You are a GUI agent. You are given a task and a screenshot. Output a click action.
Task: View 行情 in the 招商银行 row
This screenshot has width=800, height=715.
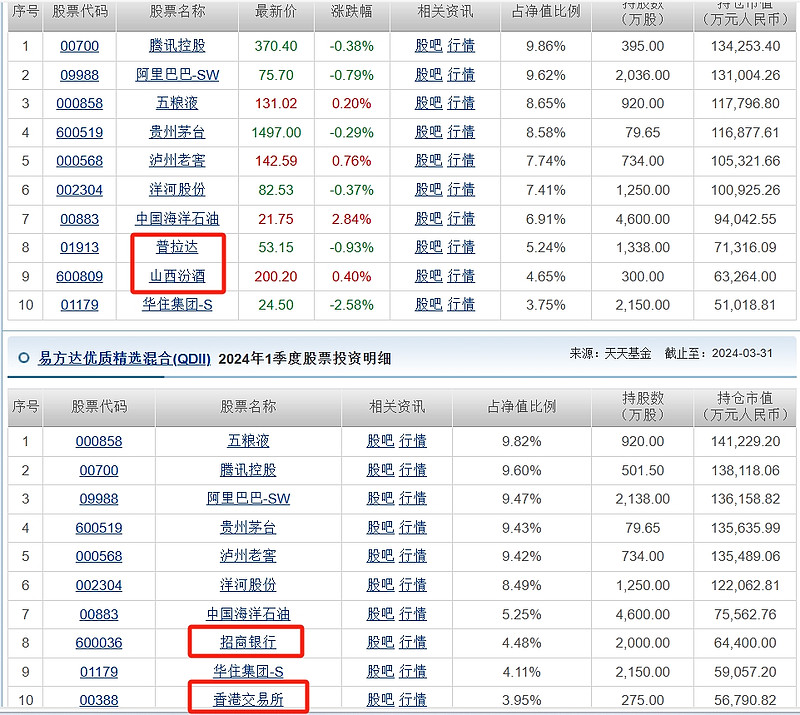click(x=413, y=643)
